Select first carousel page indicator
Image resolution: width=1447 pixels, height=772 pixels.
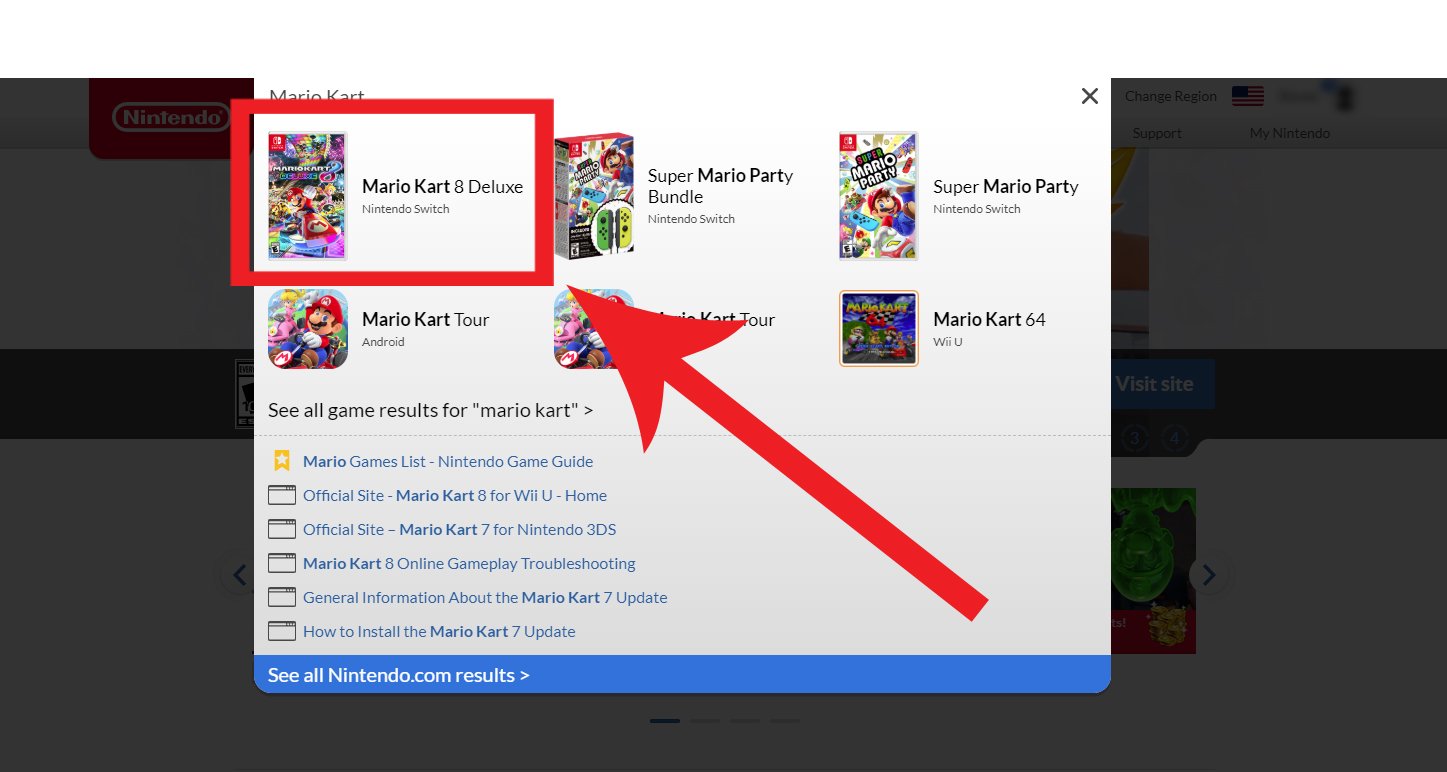665,720
